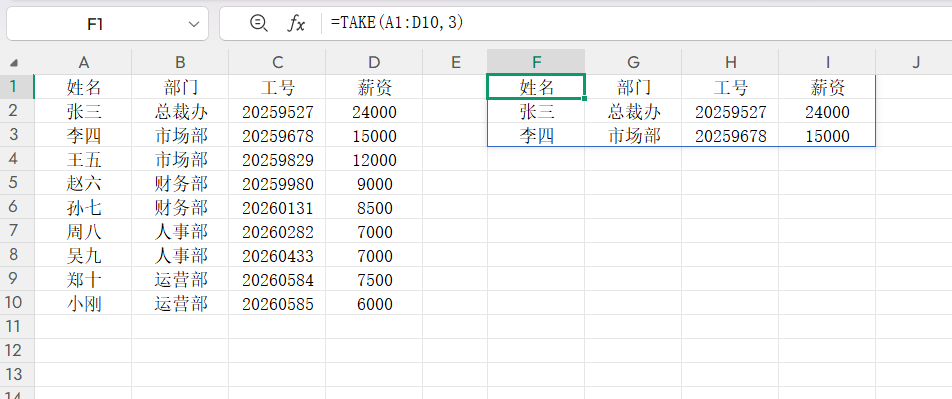Image resolution: width=952 pixels, height=399 pixels.
Task: Click cell C4 with 20259829
Action: coord(277,160)
